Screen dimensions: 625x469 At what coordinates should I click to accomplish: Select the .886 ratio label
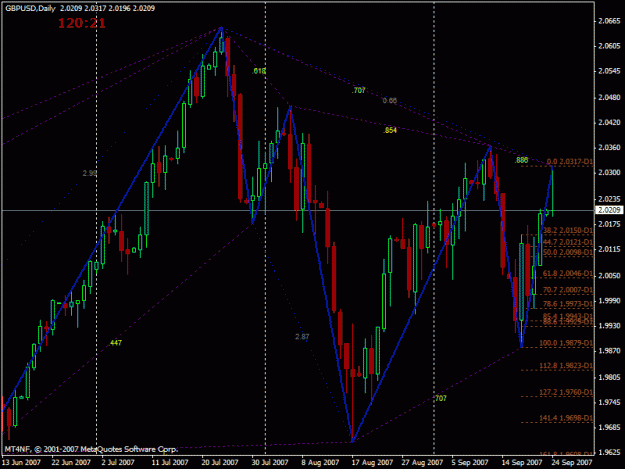521,160
